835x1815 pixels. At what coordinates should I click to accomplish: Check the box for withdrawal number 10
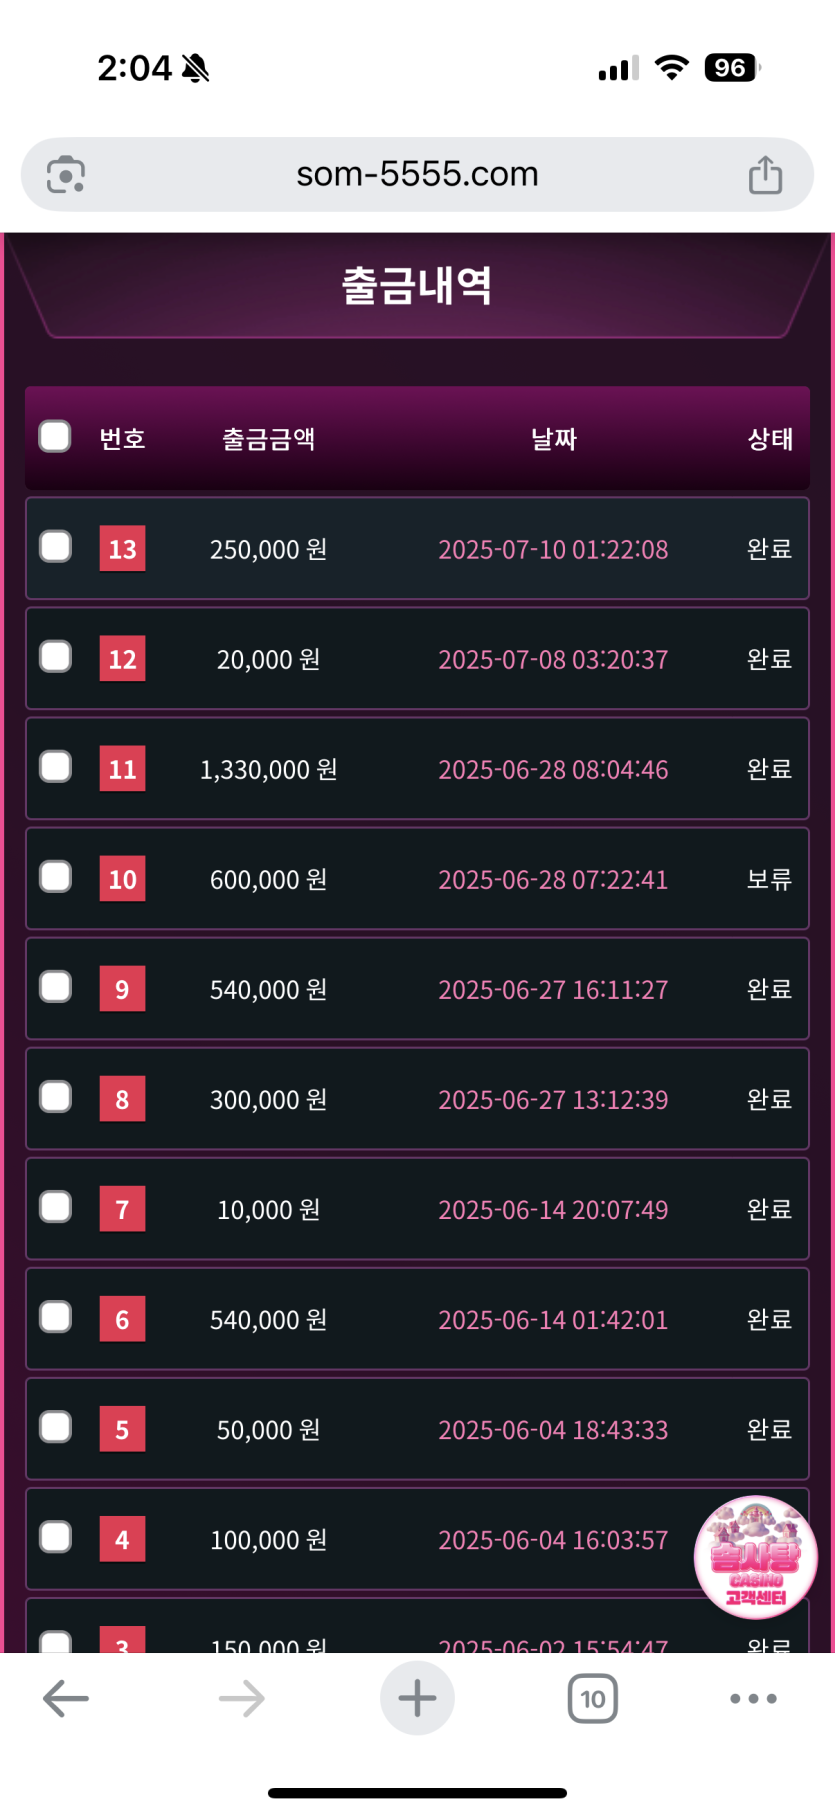click(55, 877)
